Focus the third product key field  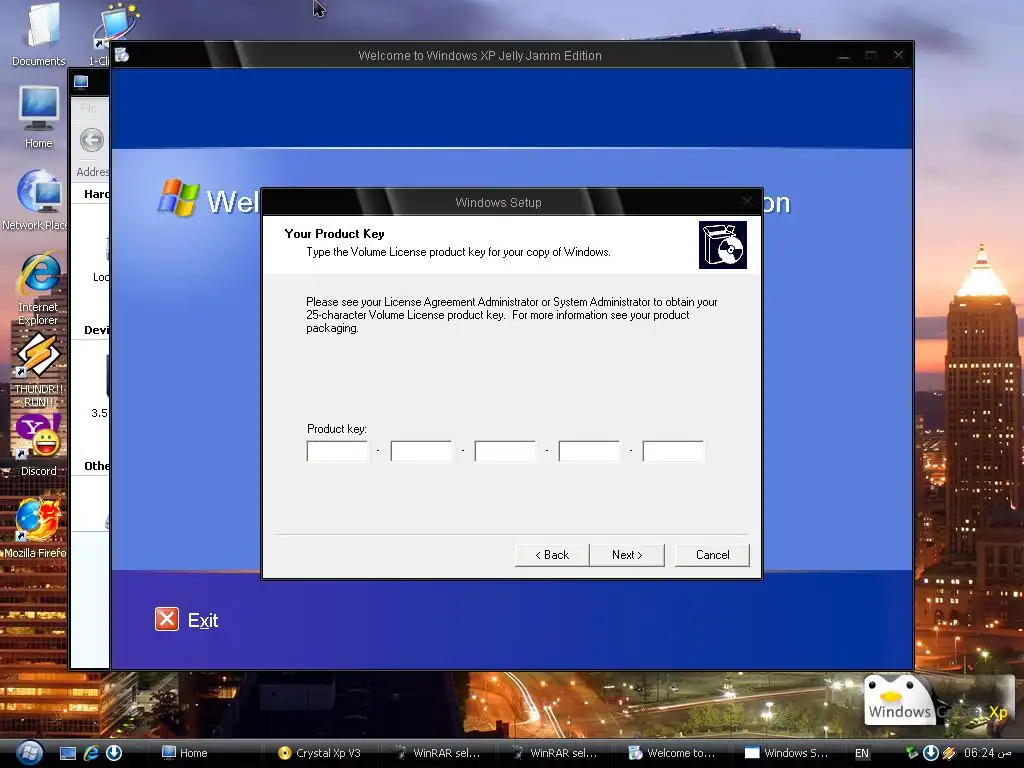tap(505, 451)
